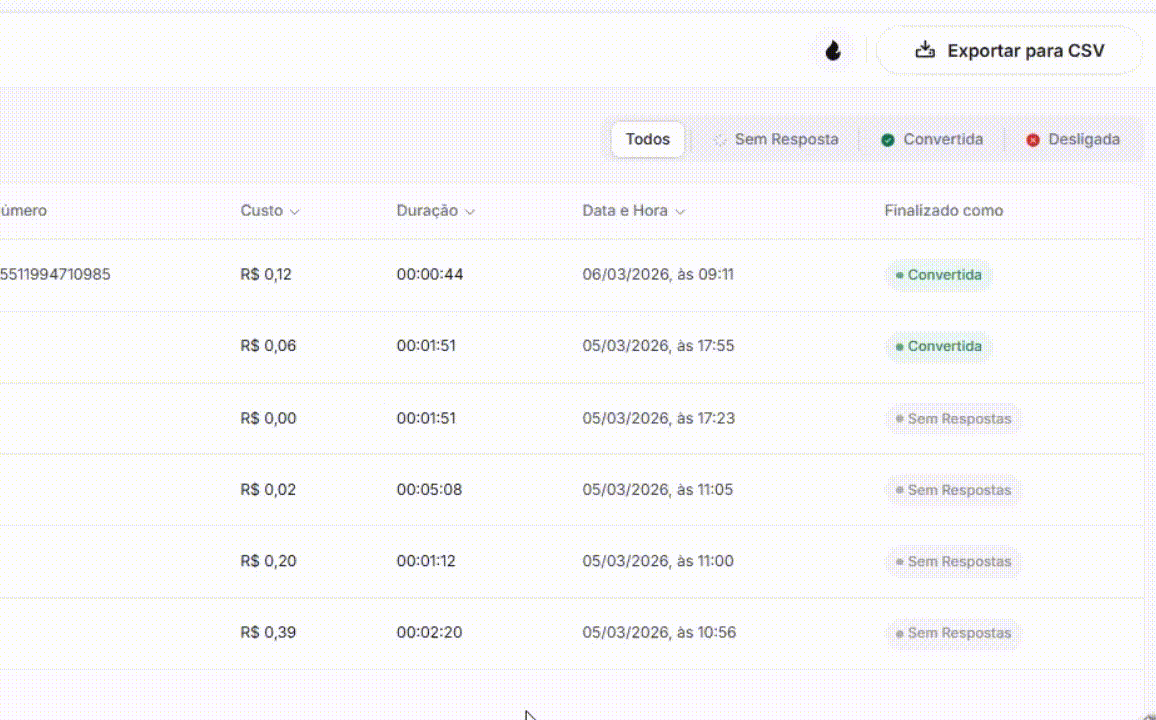Viewport: 1156px width, 720px height.
Task: Select the Todos filter tab
Action: (648, 139)
